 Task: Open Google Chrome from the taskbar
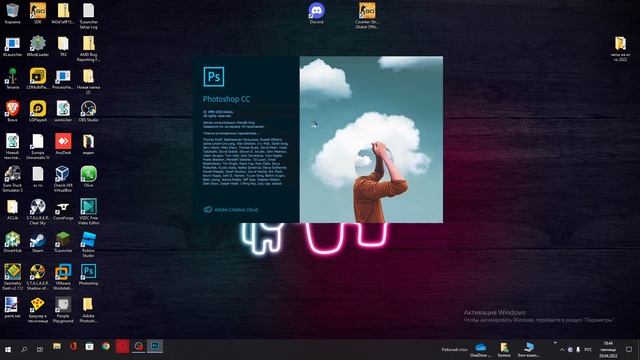[106, 347]
